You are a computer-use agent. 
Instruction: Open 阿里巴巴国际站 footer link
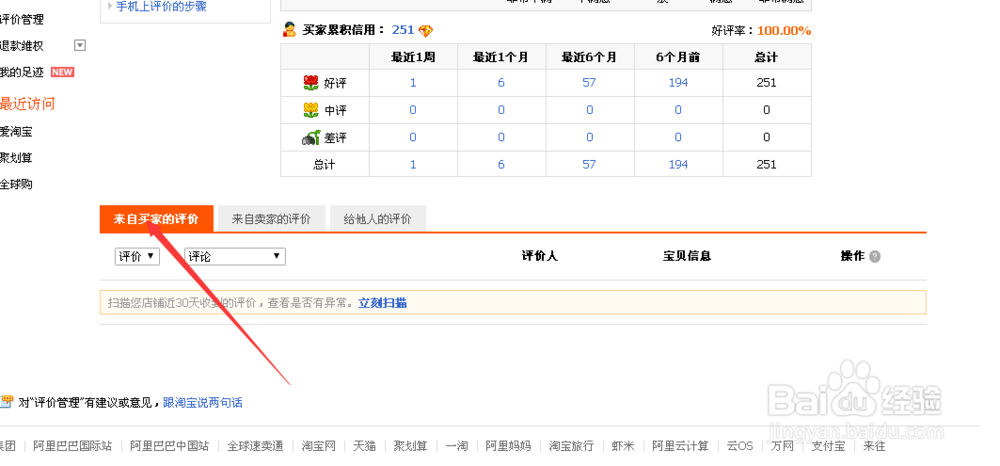click(72, 446)
